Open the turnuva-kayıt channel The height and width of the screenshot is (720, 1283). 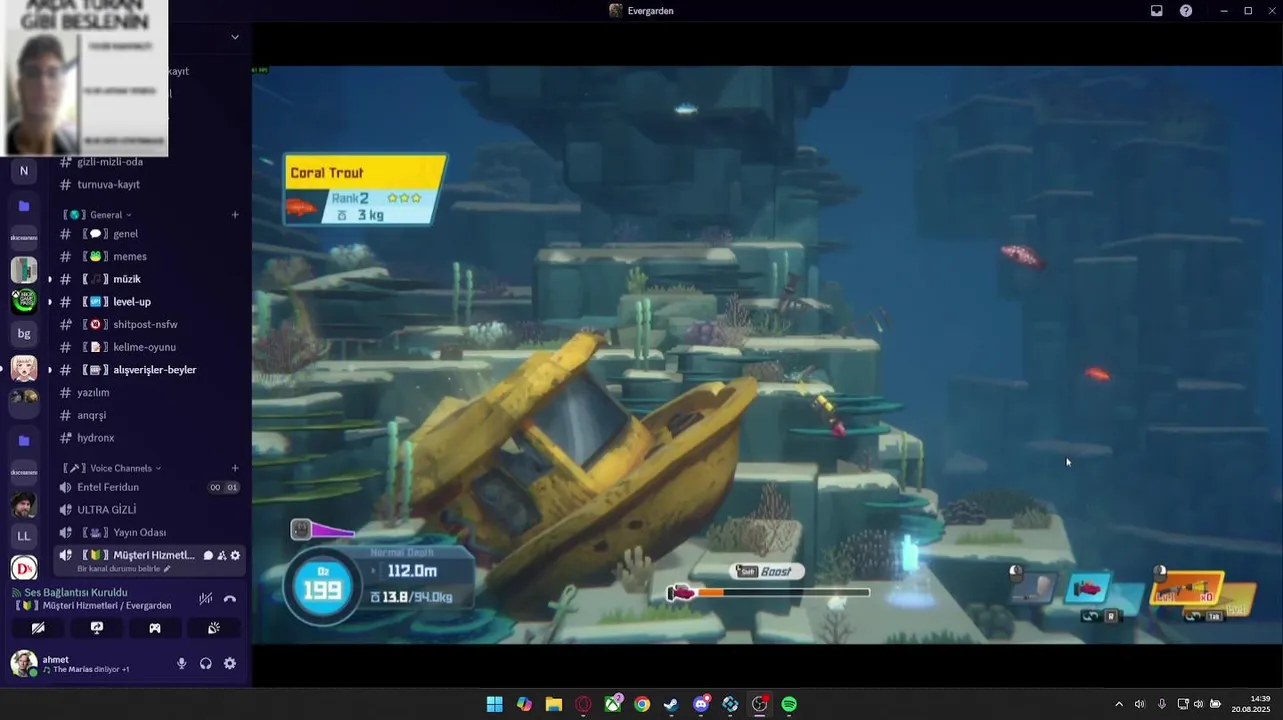(148, 184)
